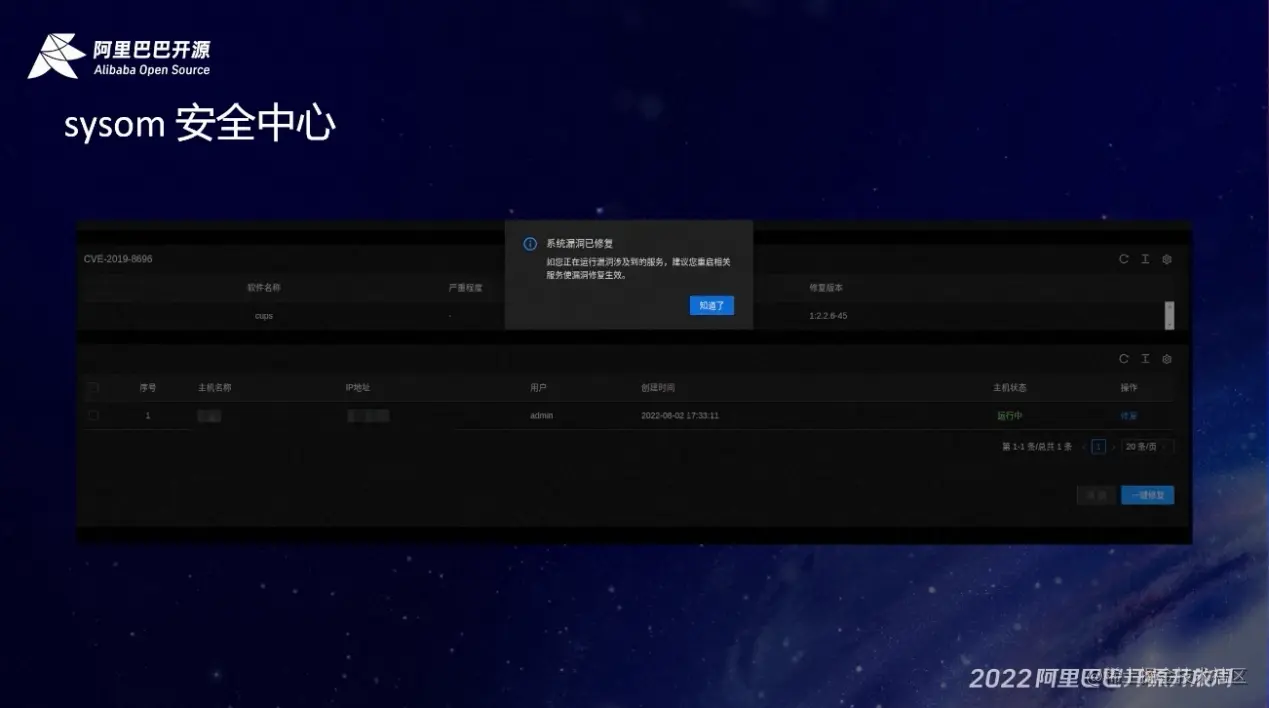Click the grey button left of 一键修复
The height and width of the screenshot is (708, 1269).
pos(1096,495)
